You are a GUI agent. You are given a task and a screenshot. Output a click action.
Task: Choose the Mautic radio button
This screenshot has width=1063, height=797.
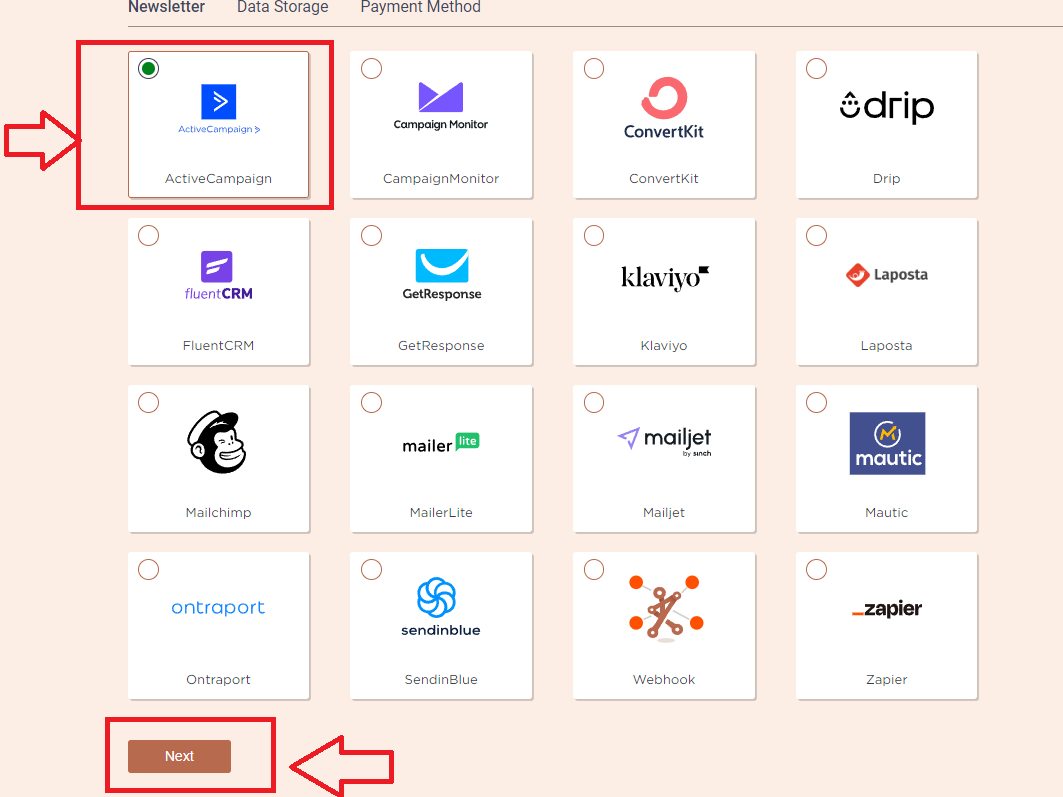pos(816,403)
